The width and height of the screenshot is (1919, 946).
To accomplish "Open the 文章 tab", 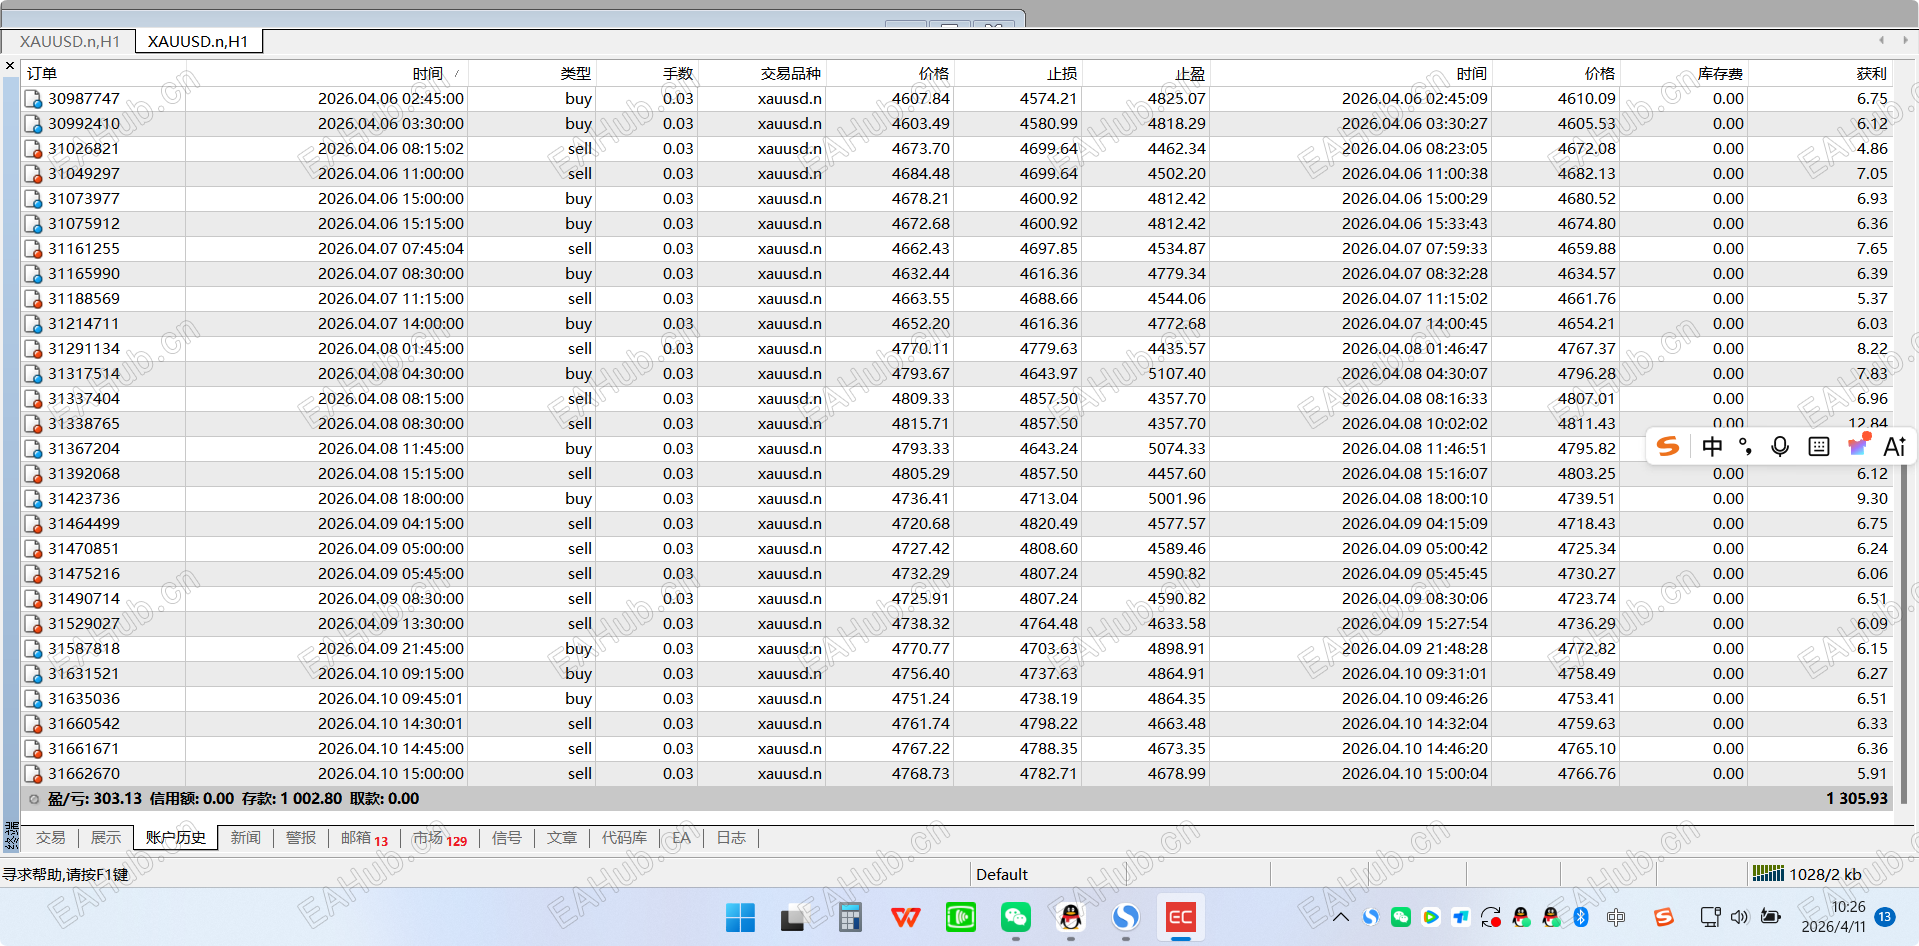I will 562,838.
